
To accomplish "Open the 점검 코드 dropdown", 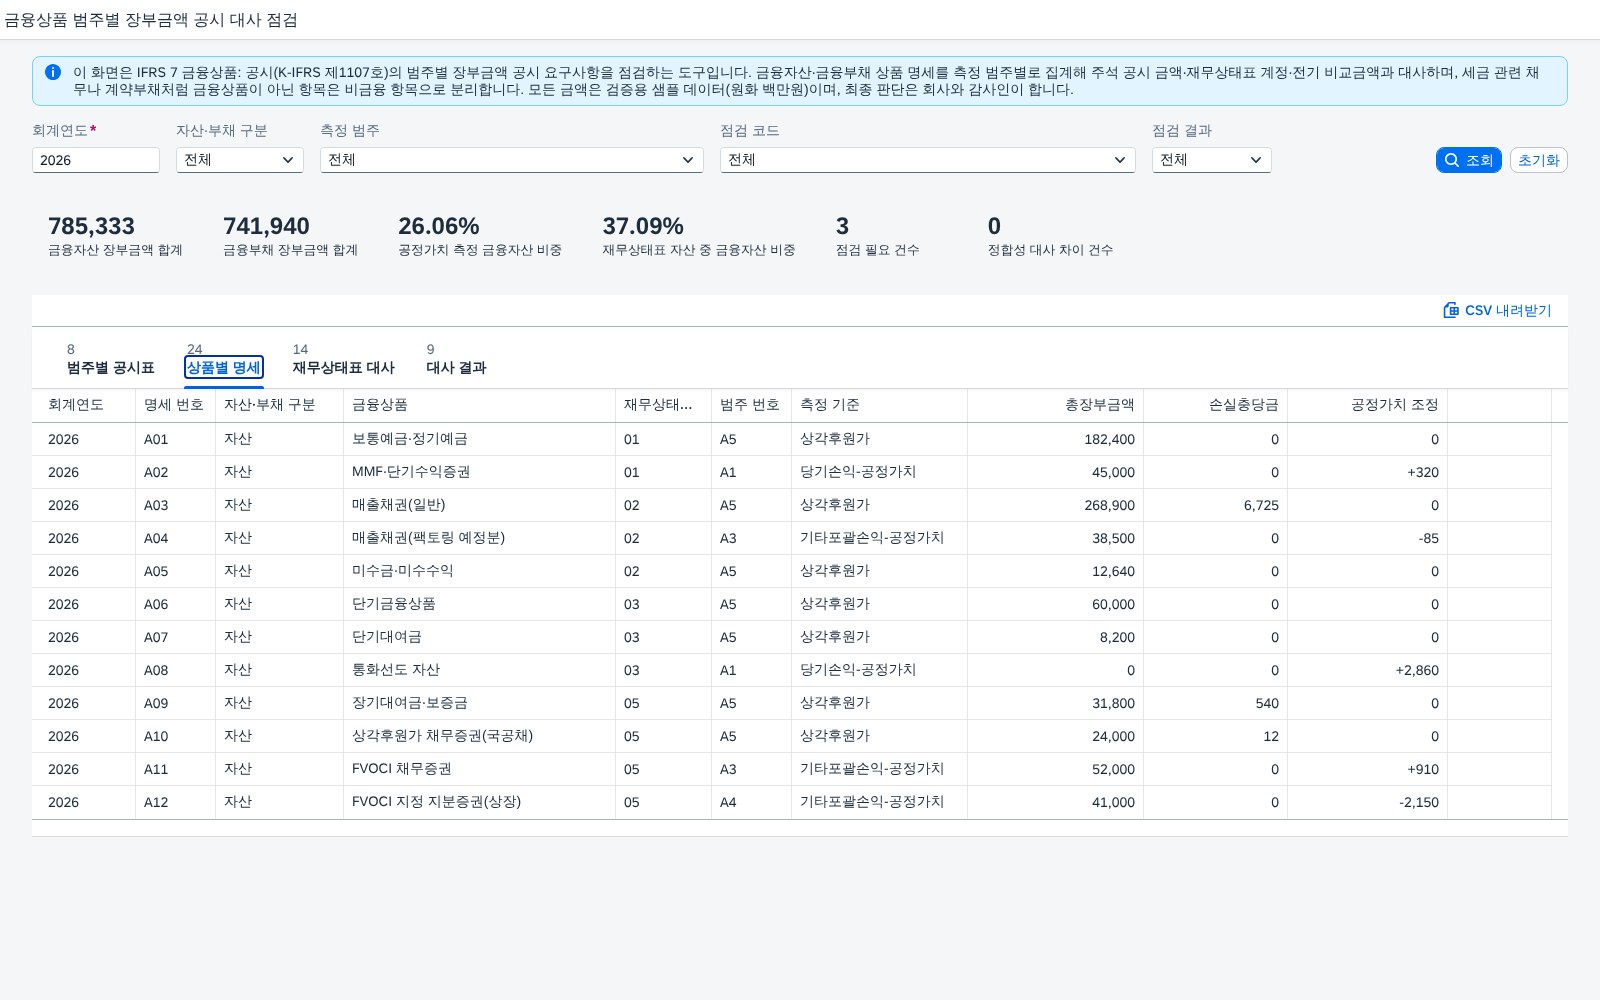I will [928, 160].
